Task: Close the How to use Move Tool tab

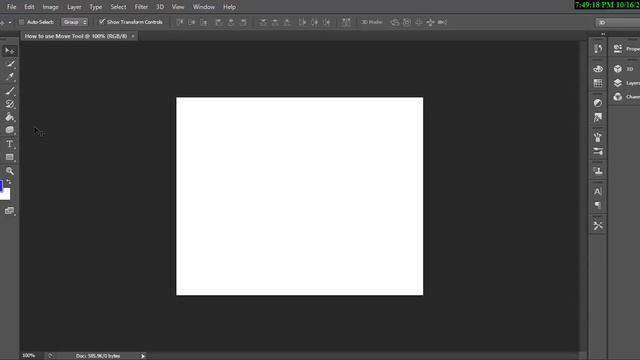Action: (x=133, y=36)
